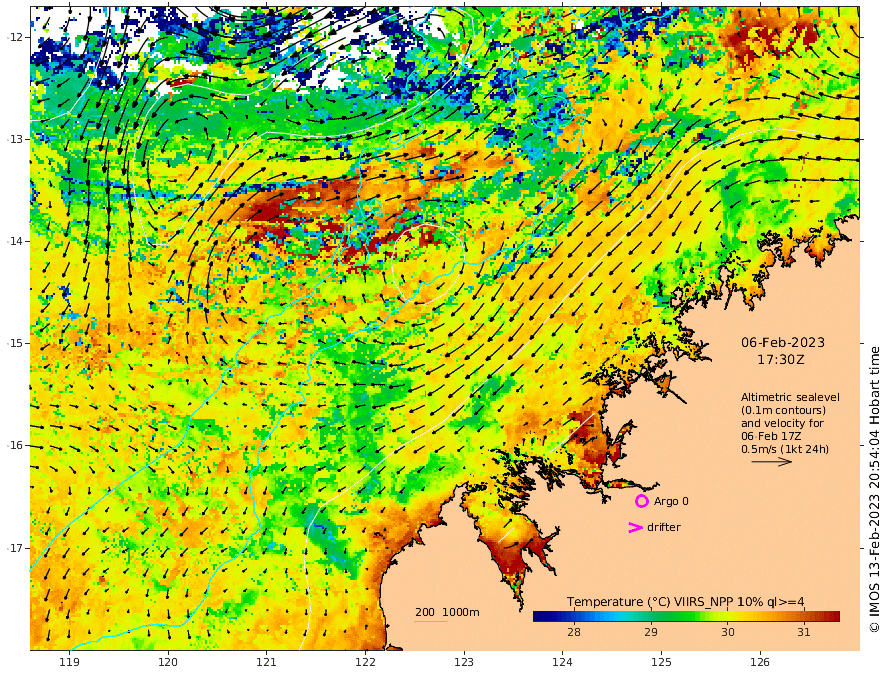Click the '29' color bar tick label
Viewport: 880px width, 680px height.
point(650,632)
